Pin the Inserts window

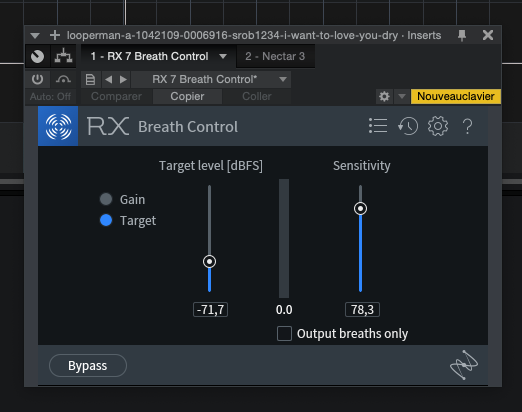coord(462,35)
